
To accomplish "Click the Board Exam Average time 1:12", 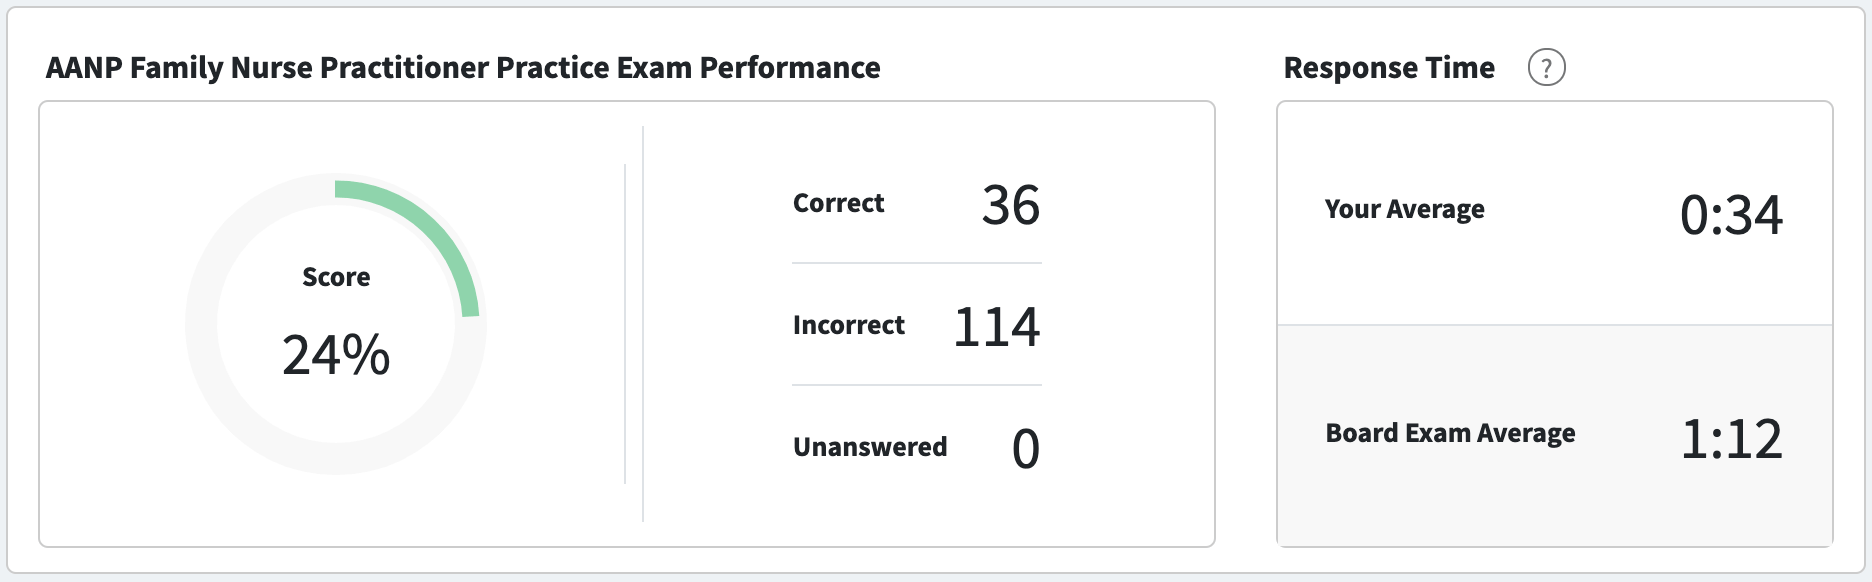I will click(1731, 439).
